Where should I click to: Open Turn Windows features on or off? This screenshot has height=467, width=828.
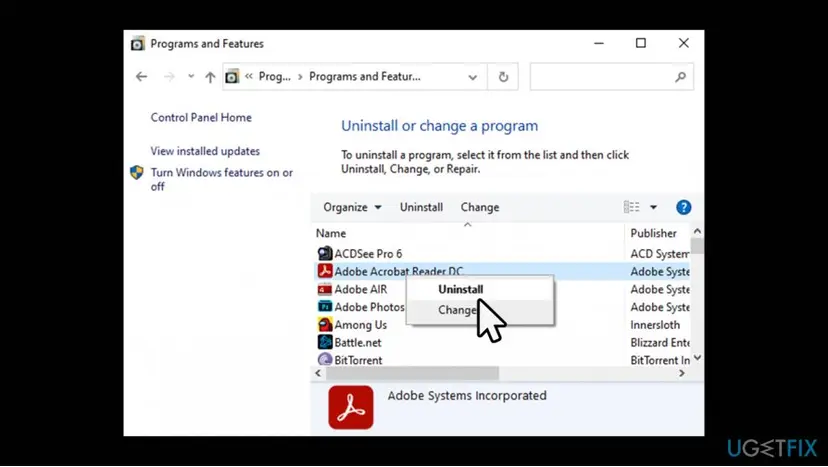pos(221,180)
